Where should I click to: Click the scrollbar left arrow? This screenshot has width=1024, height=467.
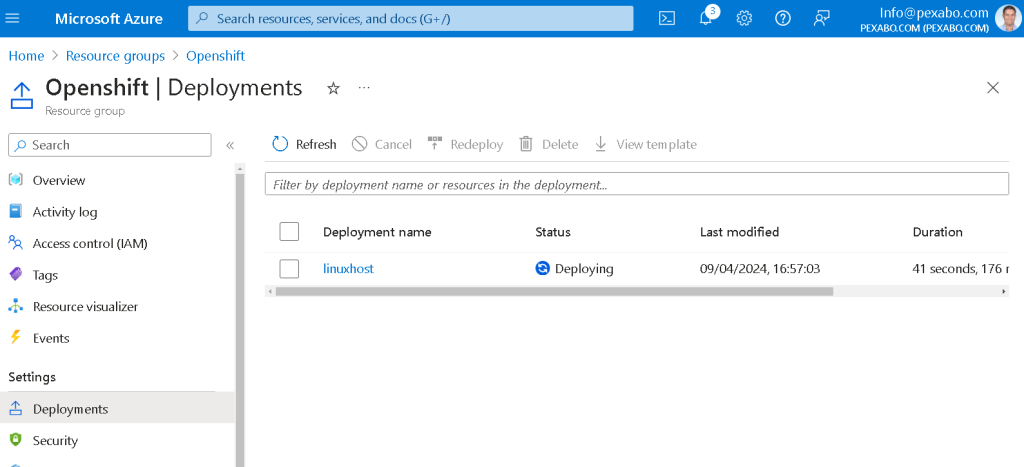point(269,291)
